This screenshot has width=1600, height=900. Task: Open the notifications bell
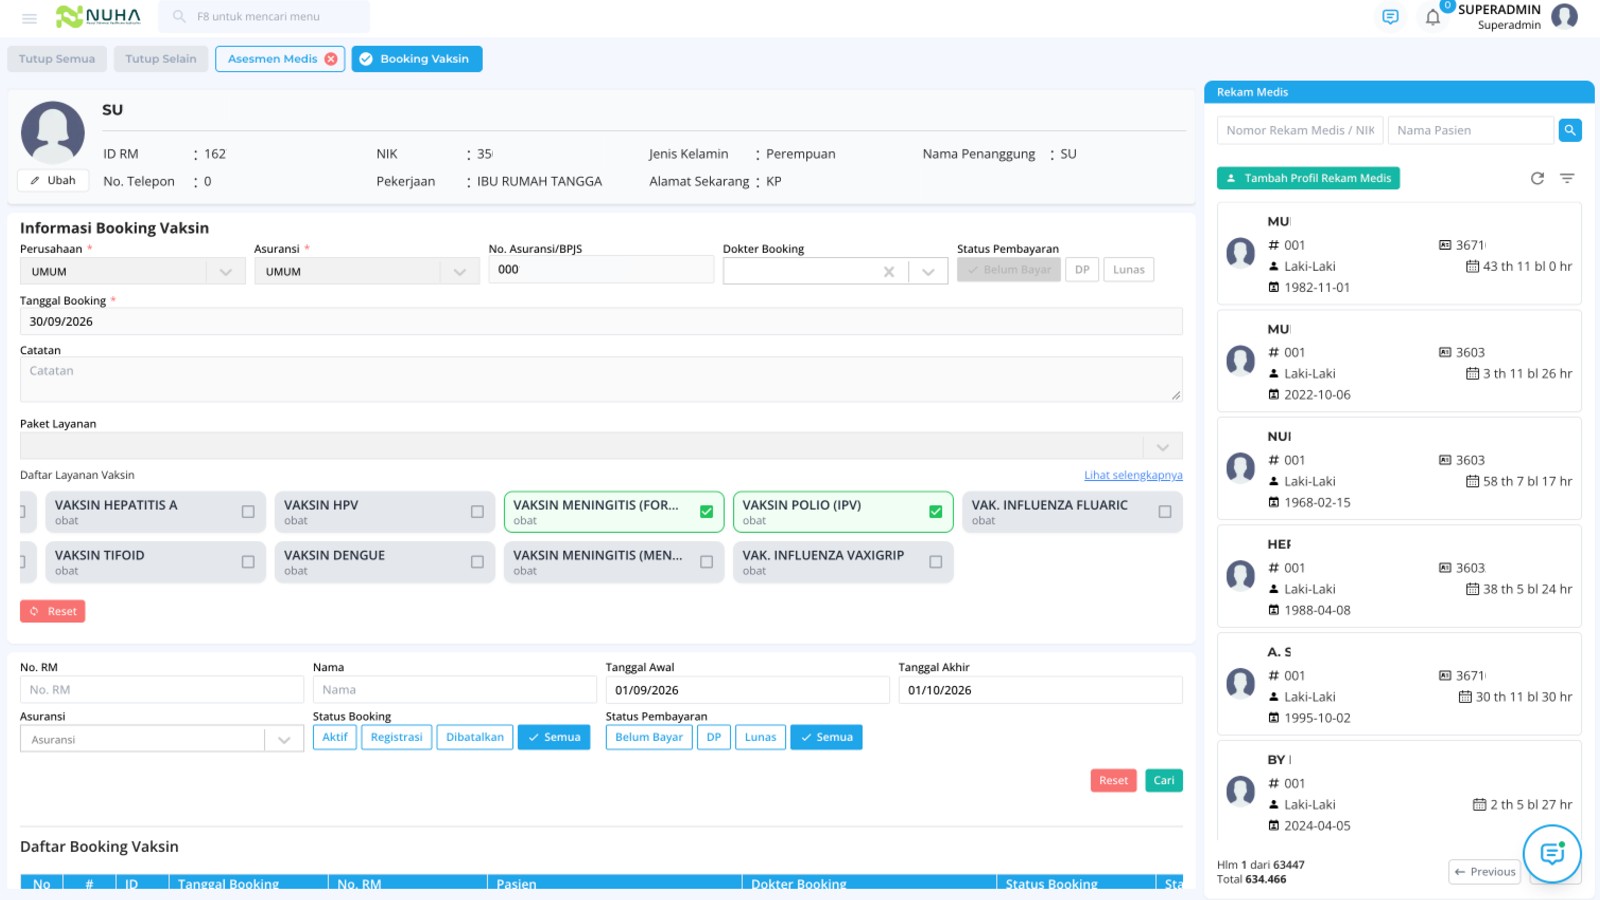[x=1433, y=17]
